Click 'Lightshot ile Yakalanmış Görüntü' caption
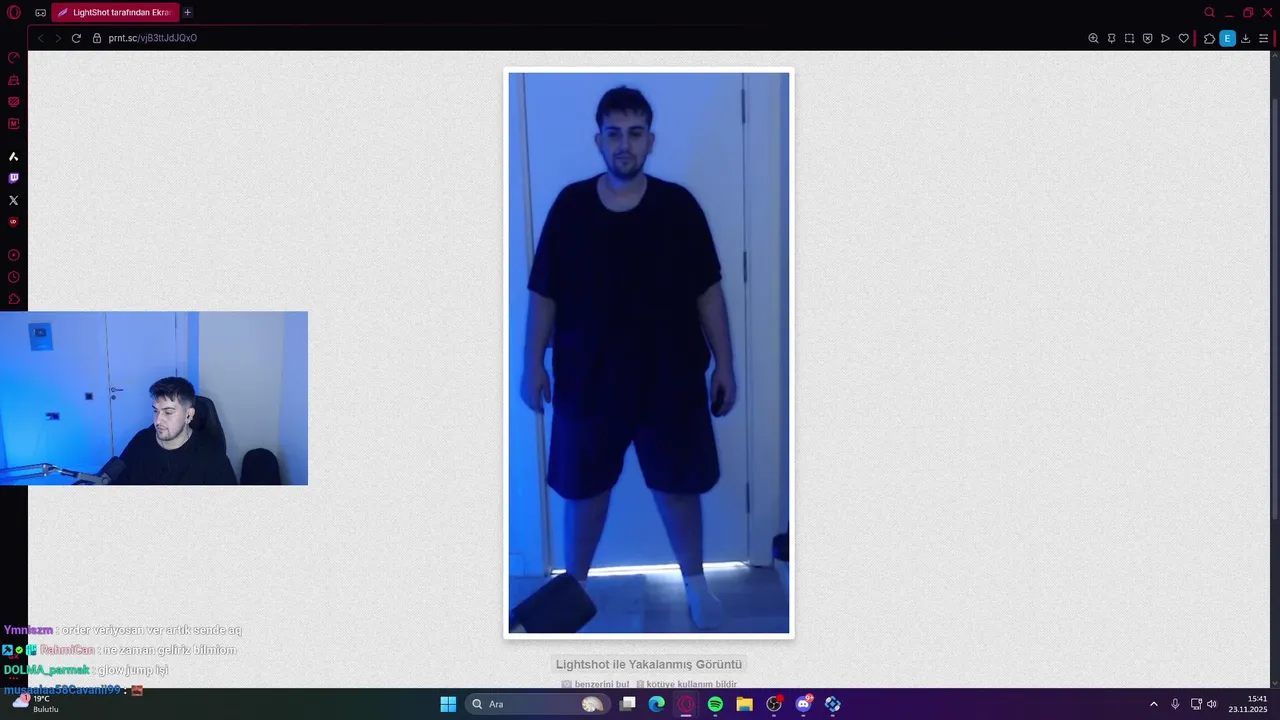The height and width of the screenshot is (720, 1280). pyautogui.click(x=649, y=664)
